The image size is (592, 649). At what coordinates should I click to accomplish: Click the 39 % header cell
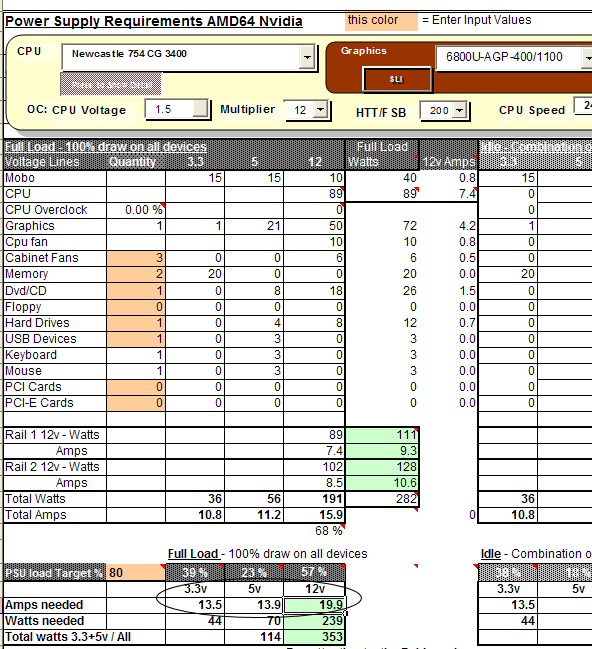coord(195,573)
